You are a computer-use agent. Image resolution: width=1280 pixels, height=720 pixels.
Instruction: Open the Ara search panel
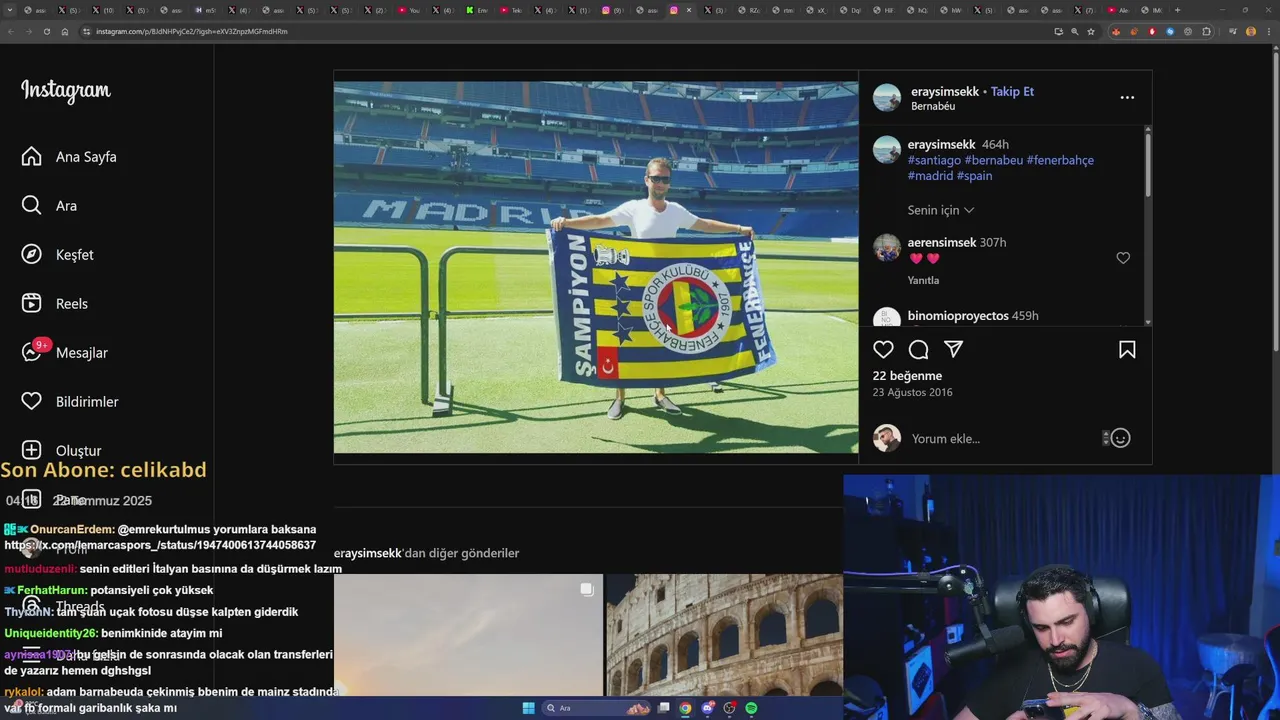(x=49, y=206)
